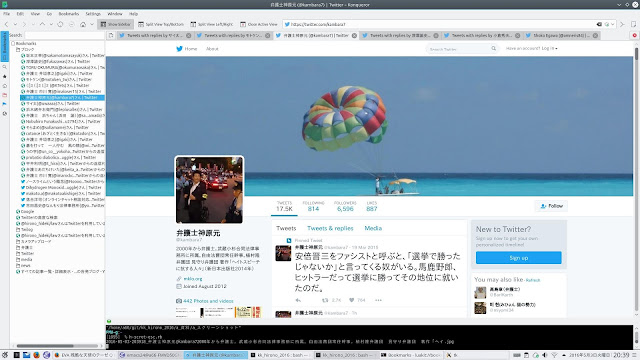This screenshot has width=640, height=360.
Task: Click the Search Twitter magnifier icon
Action: (x=493, y=49)
